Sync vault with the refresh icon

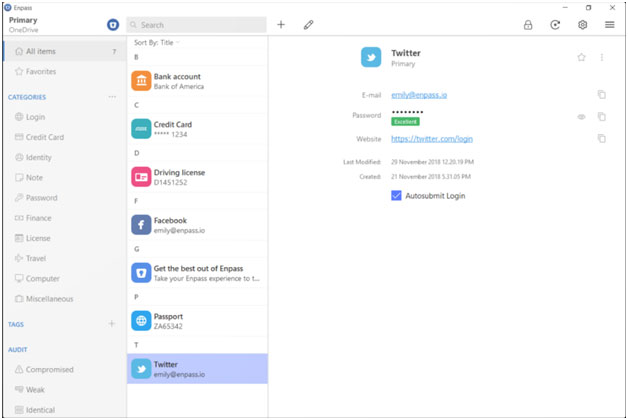[555, 25]
